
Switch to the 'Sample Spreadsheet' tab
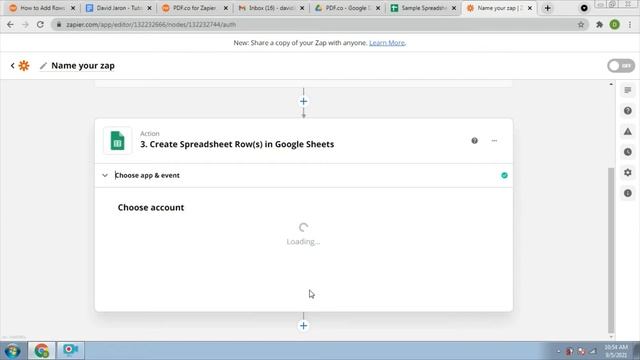click(424, 8)
